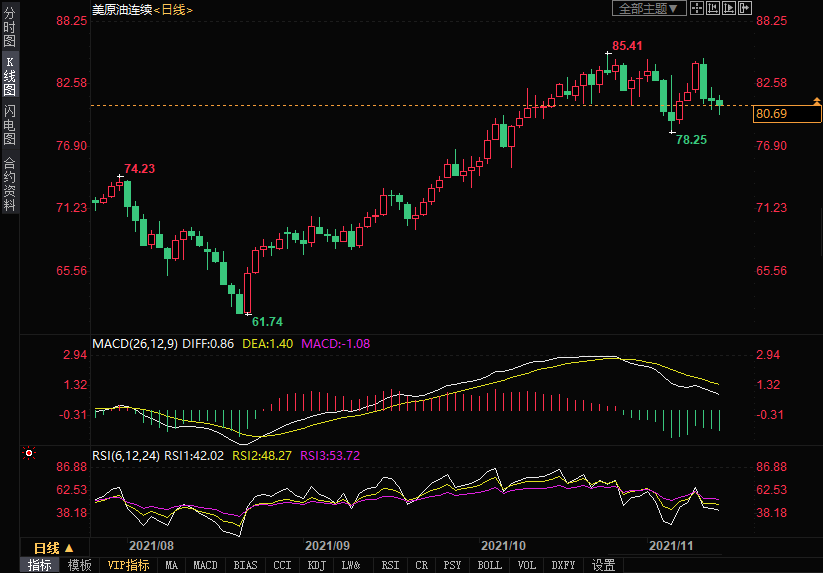Switch to the 模板 tab

click(79, 565)
